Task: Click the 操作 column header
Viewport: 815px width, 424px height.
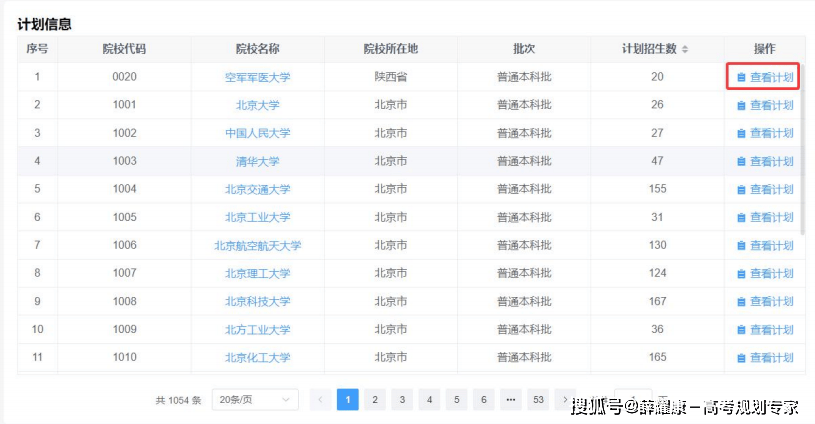Action: pos(765,49)
